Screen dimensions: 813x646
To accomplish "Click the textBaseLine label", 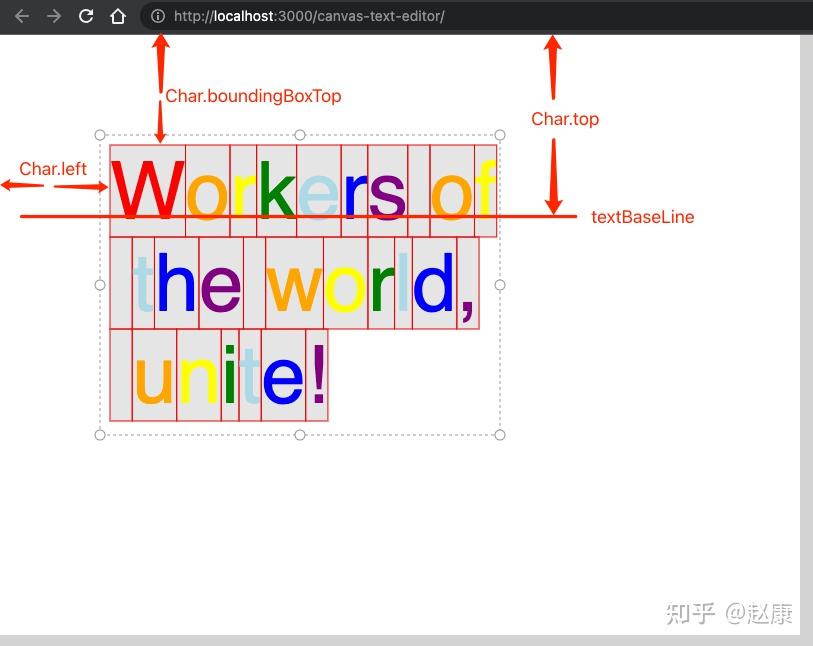I will 642,217.
